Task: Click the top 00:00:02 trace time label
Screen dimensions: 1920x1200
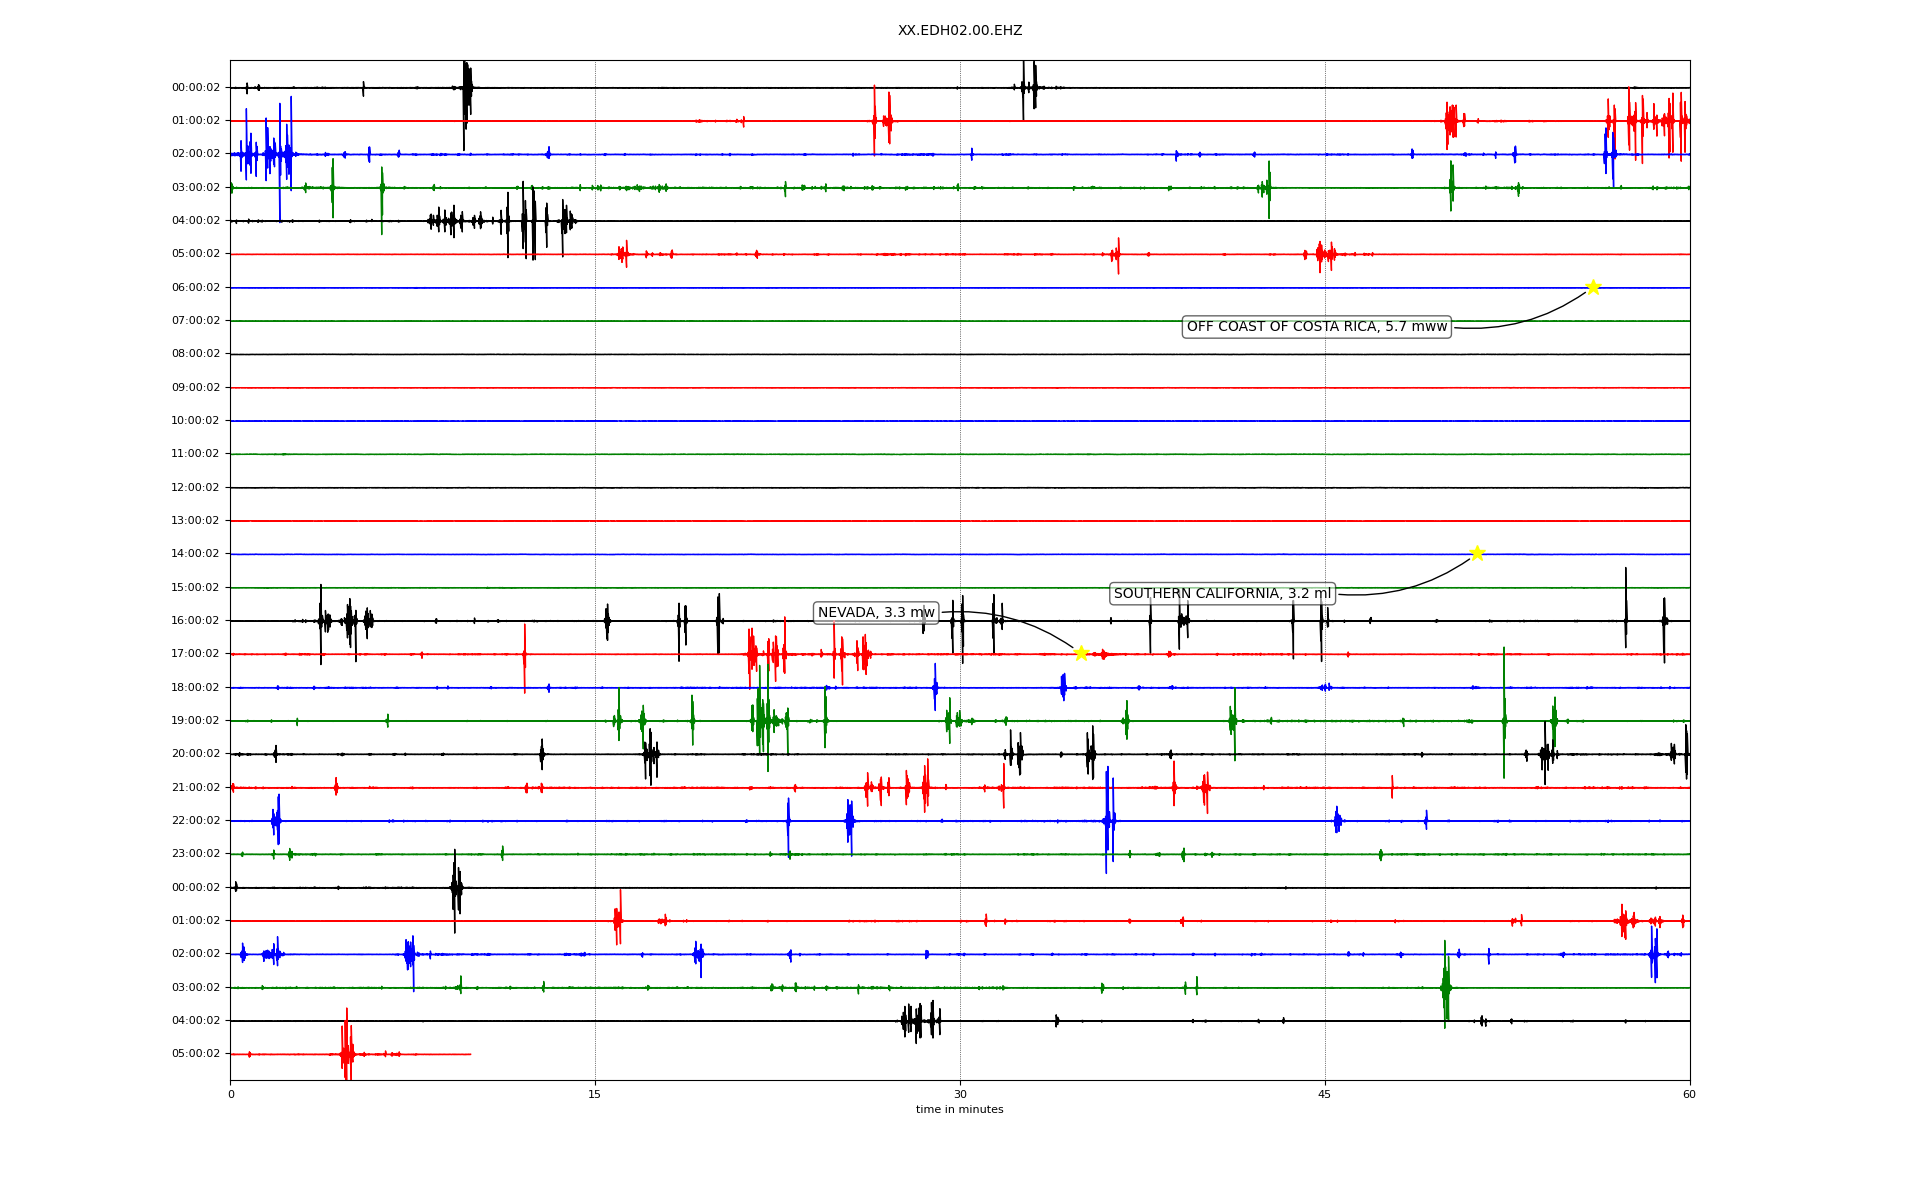Action: (196, 88)
